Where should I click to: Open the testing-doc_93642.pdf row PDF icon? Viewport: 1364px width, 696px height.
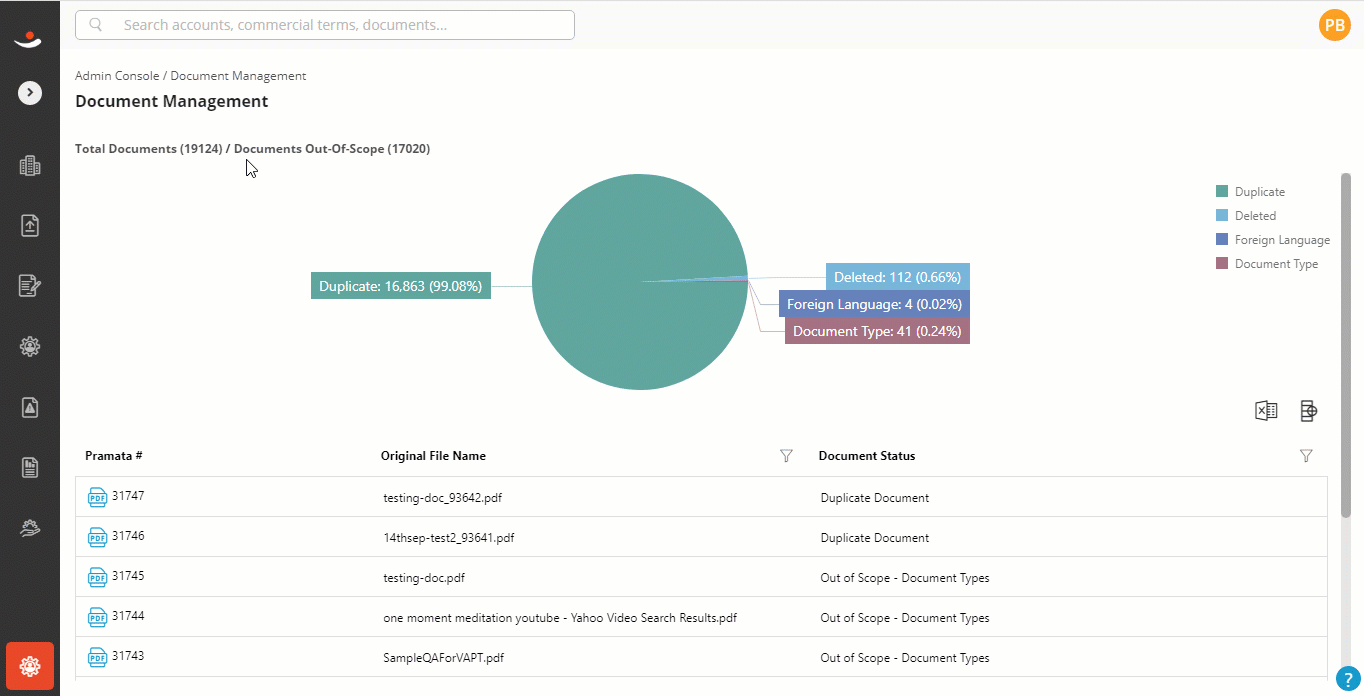point(97,497)
